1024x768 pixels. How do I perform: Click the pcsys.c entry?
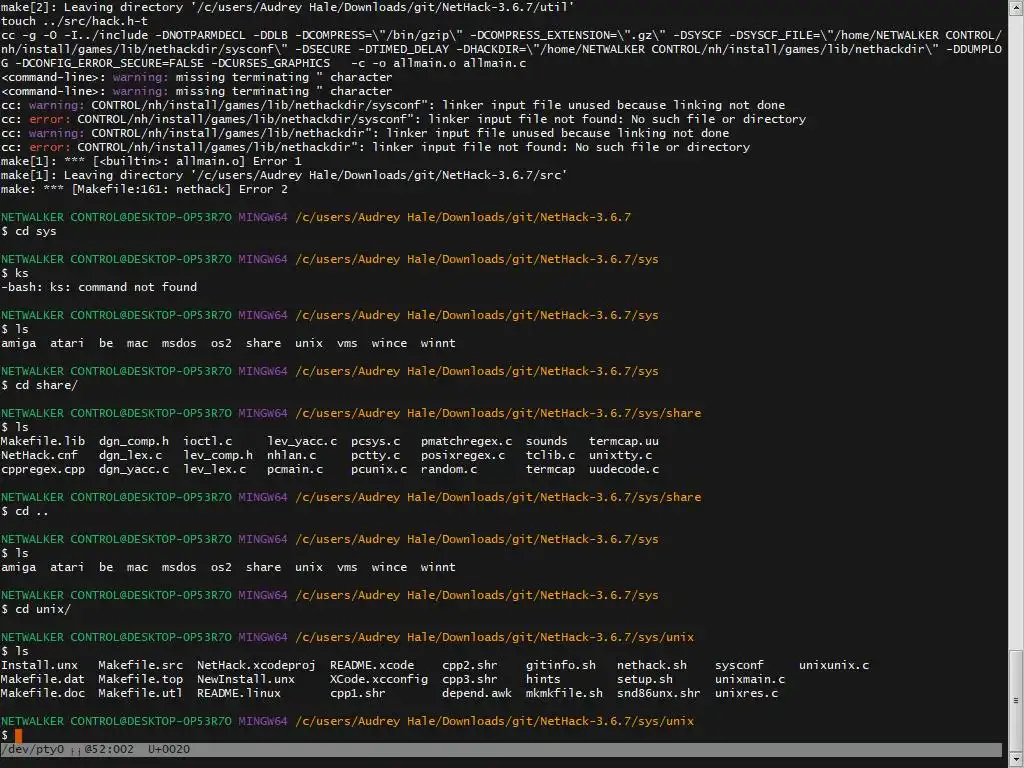(x=376, y=441)
